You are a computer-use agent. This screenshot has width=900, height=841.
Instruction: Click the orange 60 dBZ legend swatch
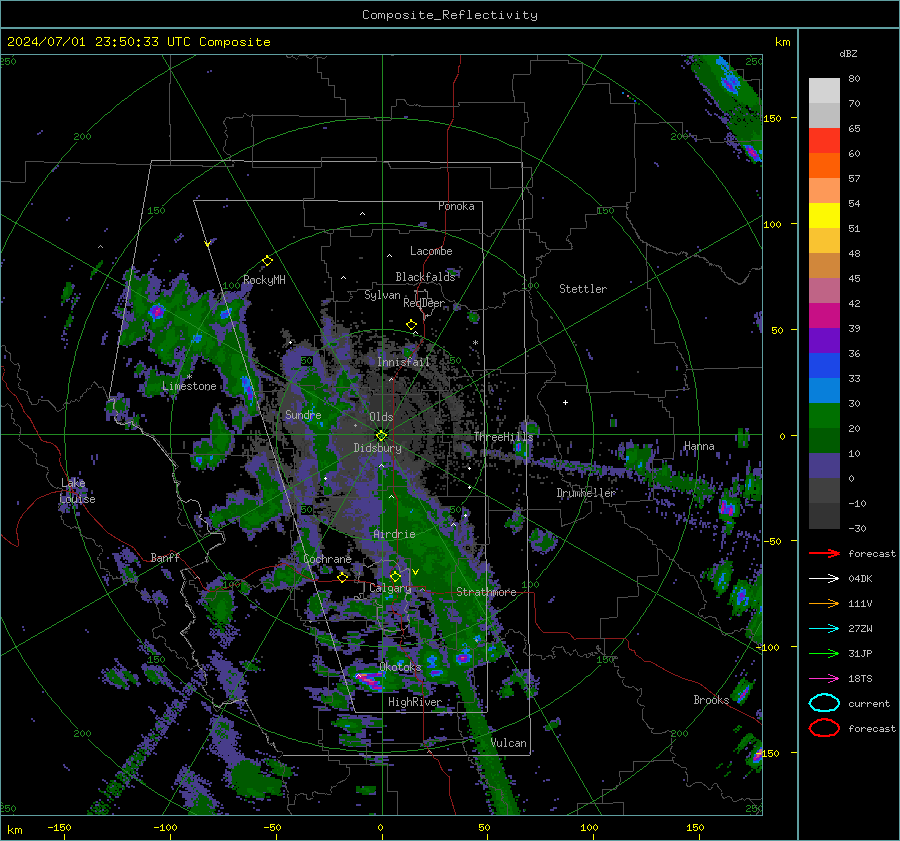(x=824, y=165)
